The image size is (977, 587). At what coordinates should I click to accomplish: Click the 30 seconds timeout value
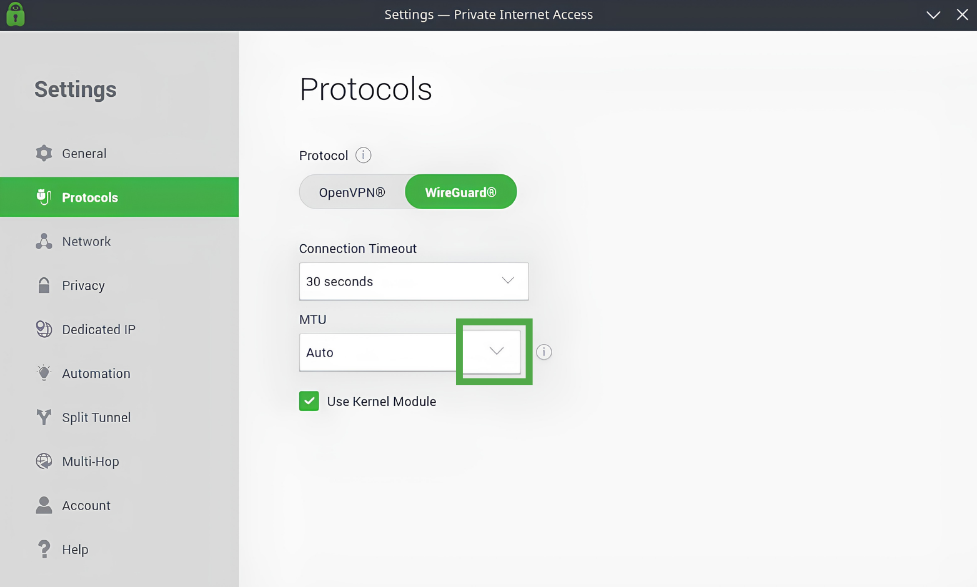pyautogui.click(x=340, y=282)
